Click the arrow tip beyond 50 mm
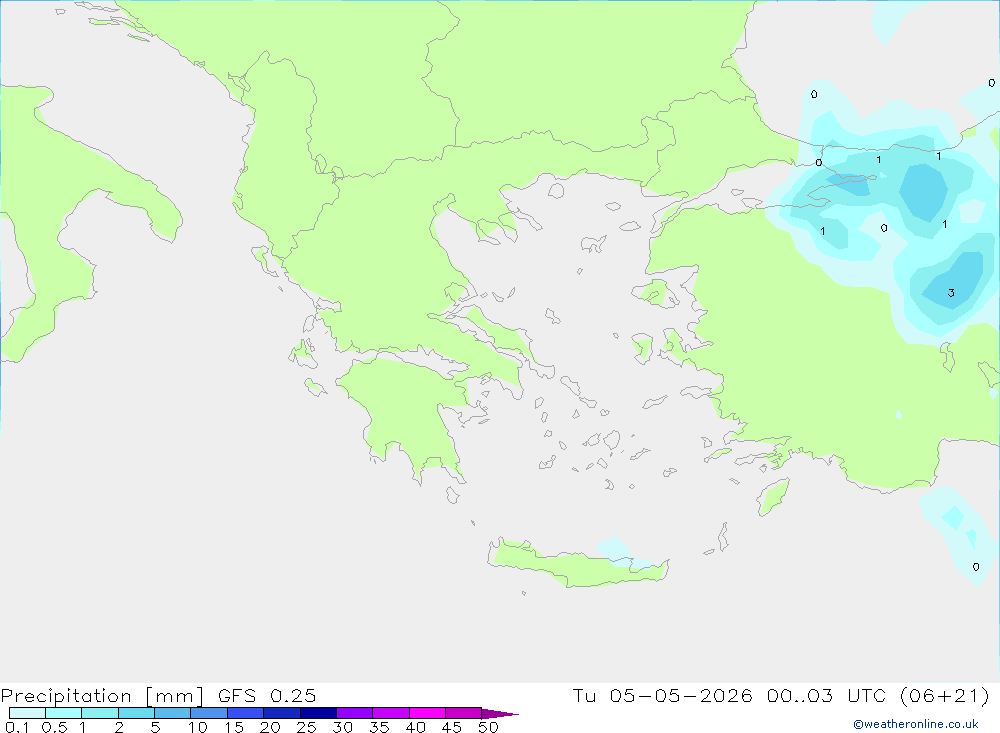The image size is (1000, 733). tap(501, 714)
